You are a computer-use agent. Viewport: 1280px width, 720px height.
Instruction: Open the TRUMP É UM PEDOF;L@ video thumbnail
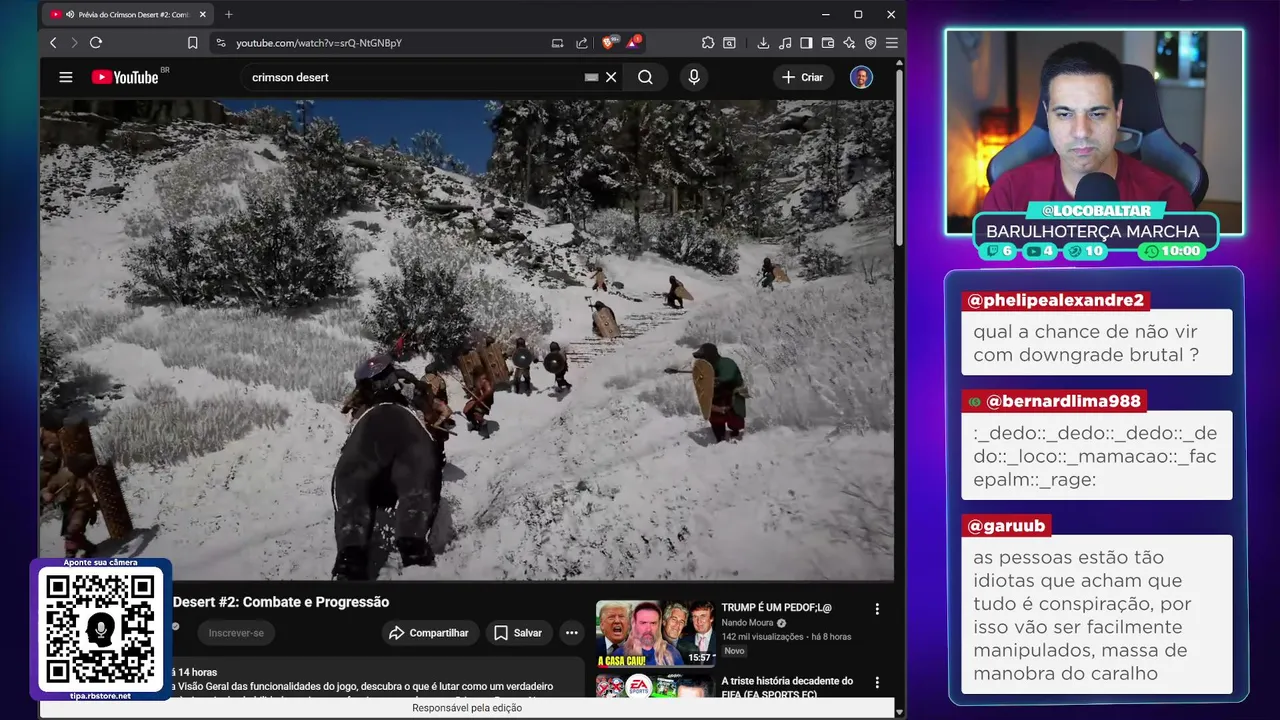(655, 633)
